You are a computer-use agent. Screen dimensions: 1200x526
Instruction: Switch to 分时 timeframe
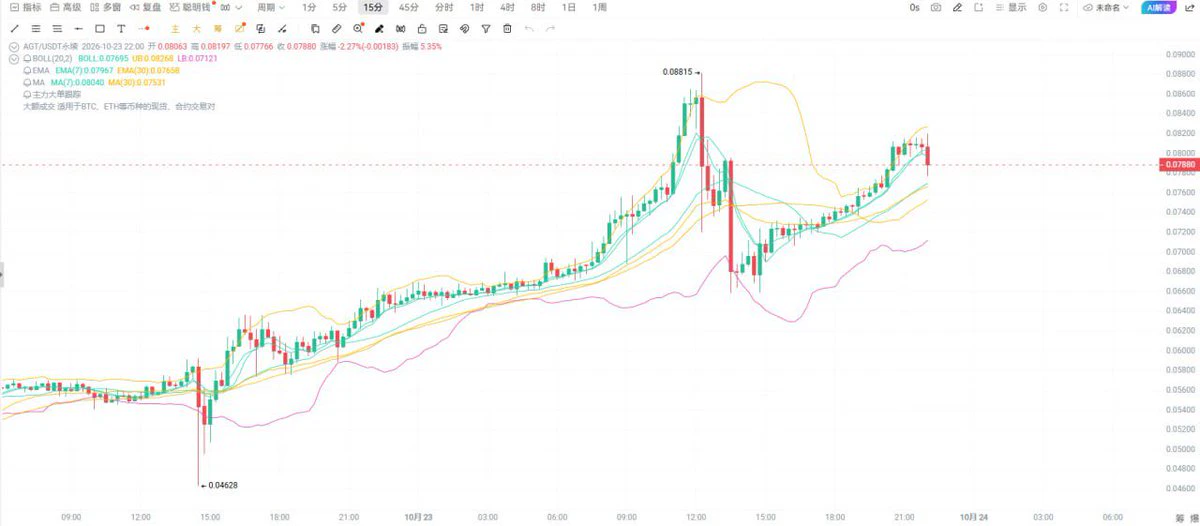pyautogui.click(x=444, y=7)
